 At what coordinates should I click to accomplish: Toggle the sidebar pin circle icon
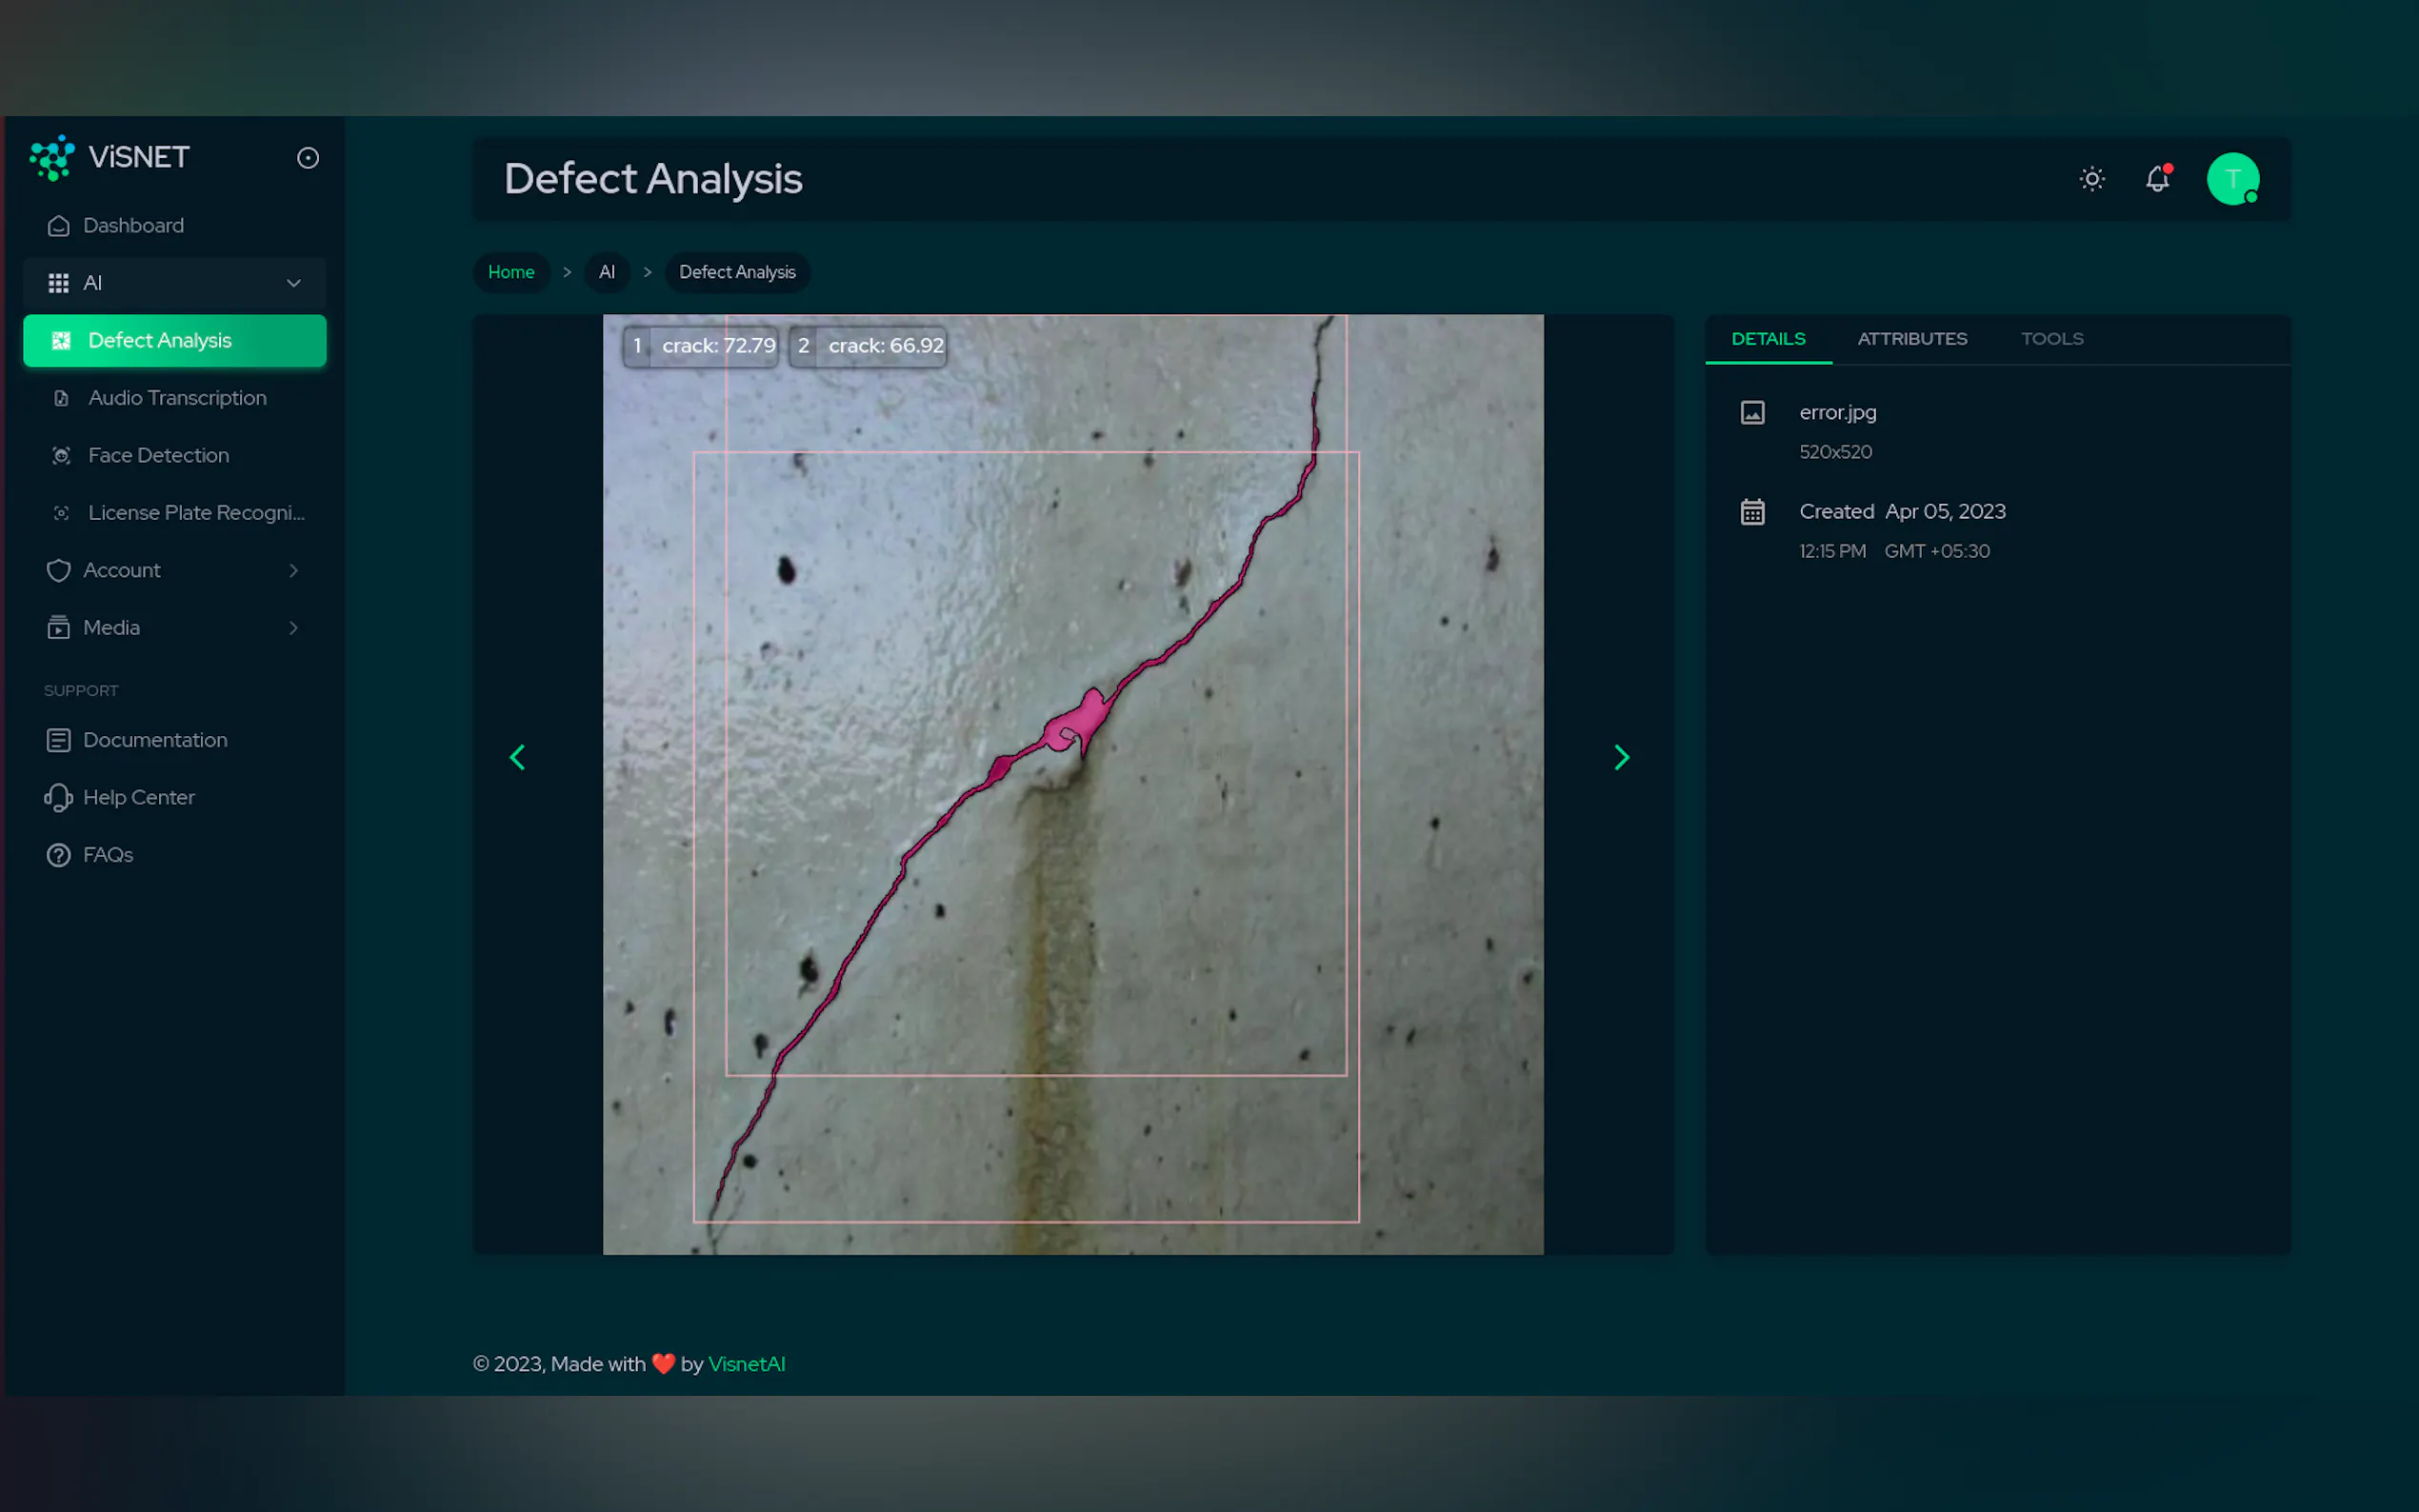pyautogui.click(x=308, y=158)
